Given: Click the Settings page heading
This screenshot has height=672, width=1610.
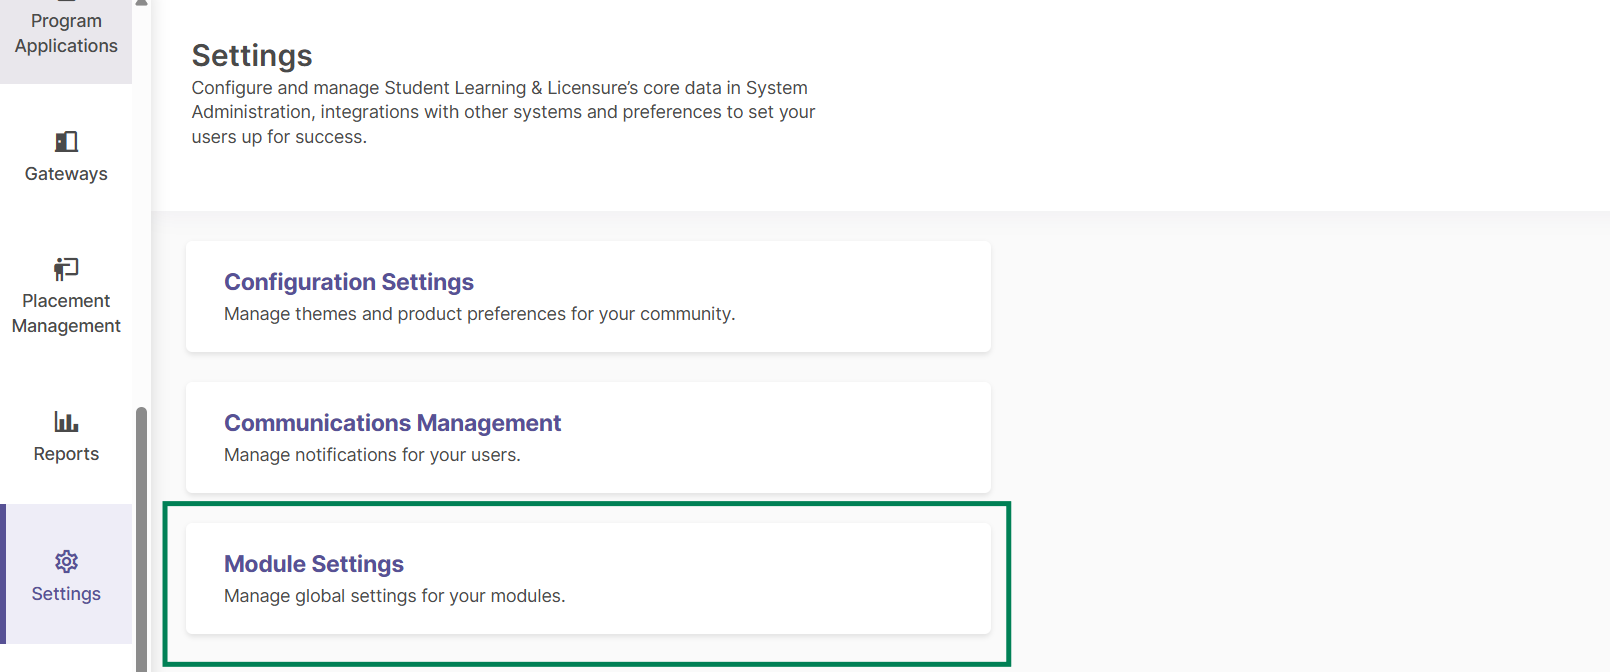Looking at the screenshot, I should click(x=252, y=56).
